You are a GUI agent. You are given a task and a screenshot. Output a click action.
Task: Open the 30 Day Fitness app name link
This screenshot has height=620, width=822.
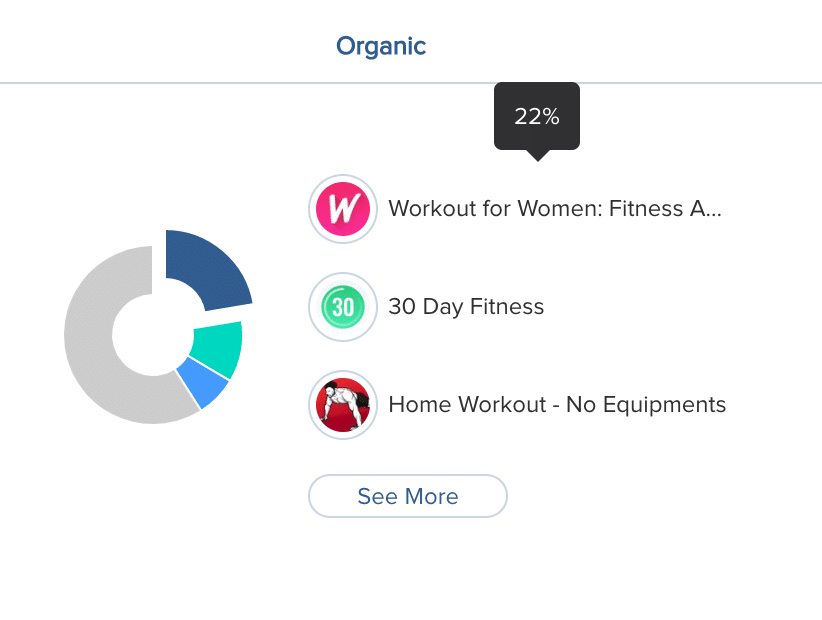tap(466, 307)
